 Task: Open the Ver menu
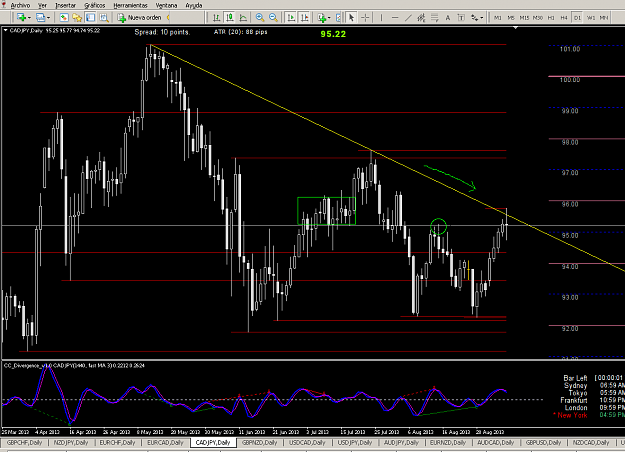42,5
